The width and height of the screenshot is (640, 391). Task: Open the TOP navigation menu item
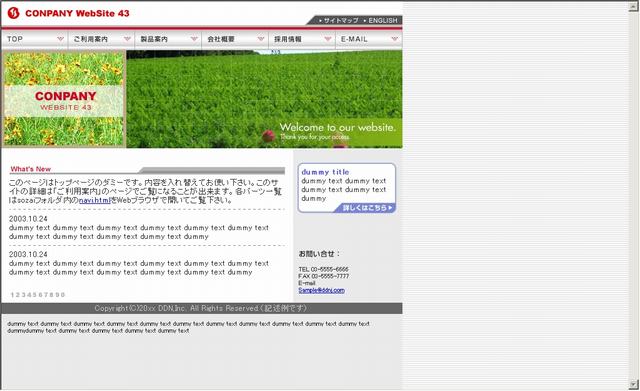[x=35, y=39]
